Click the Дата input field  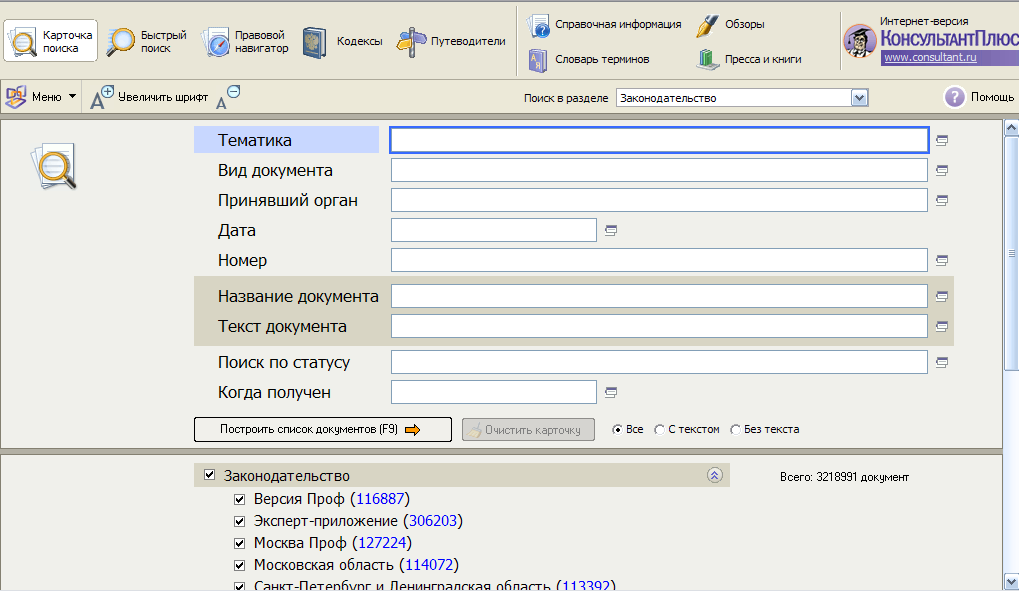[494, 230]
